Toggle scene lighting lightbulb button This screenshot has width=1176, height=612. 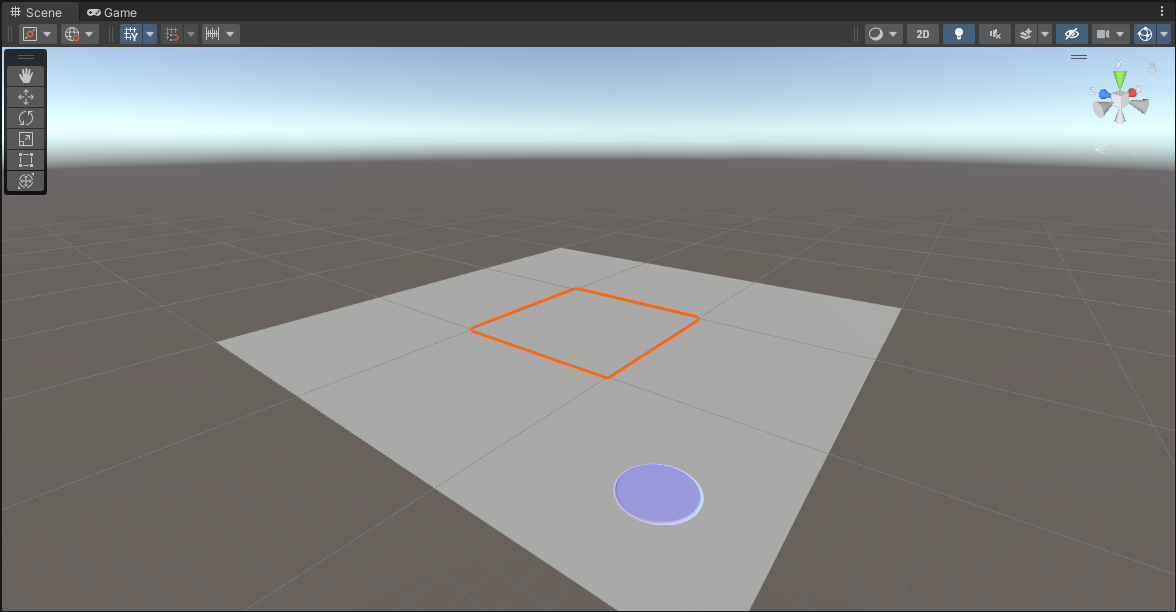[x=958, y=34]
